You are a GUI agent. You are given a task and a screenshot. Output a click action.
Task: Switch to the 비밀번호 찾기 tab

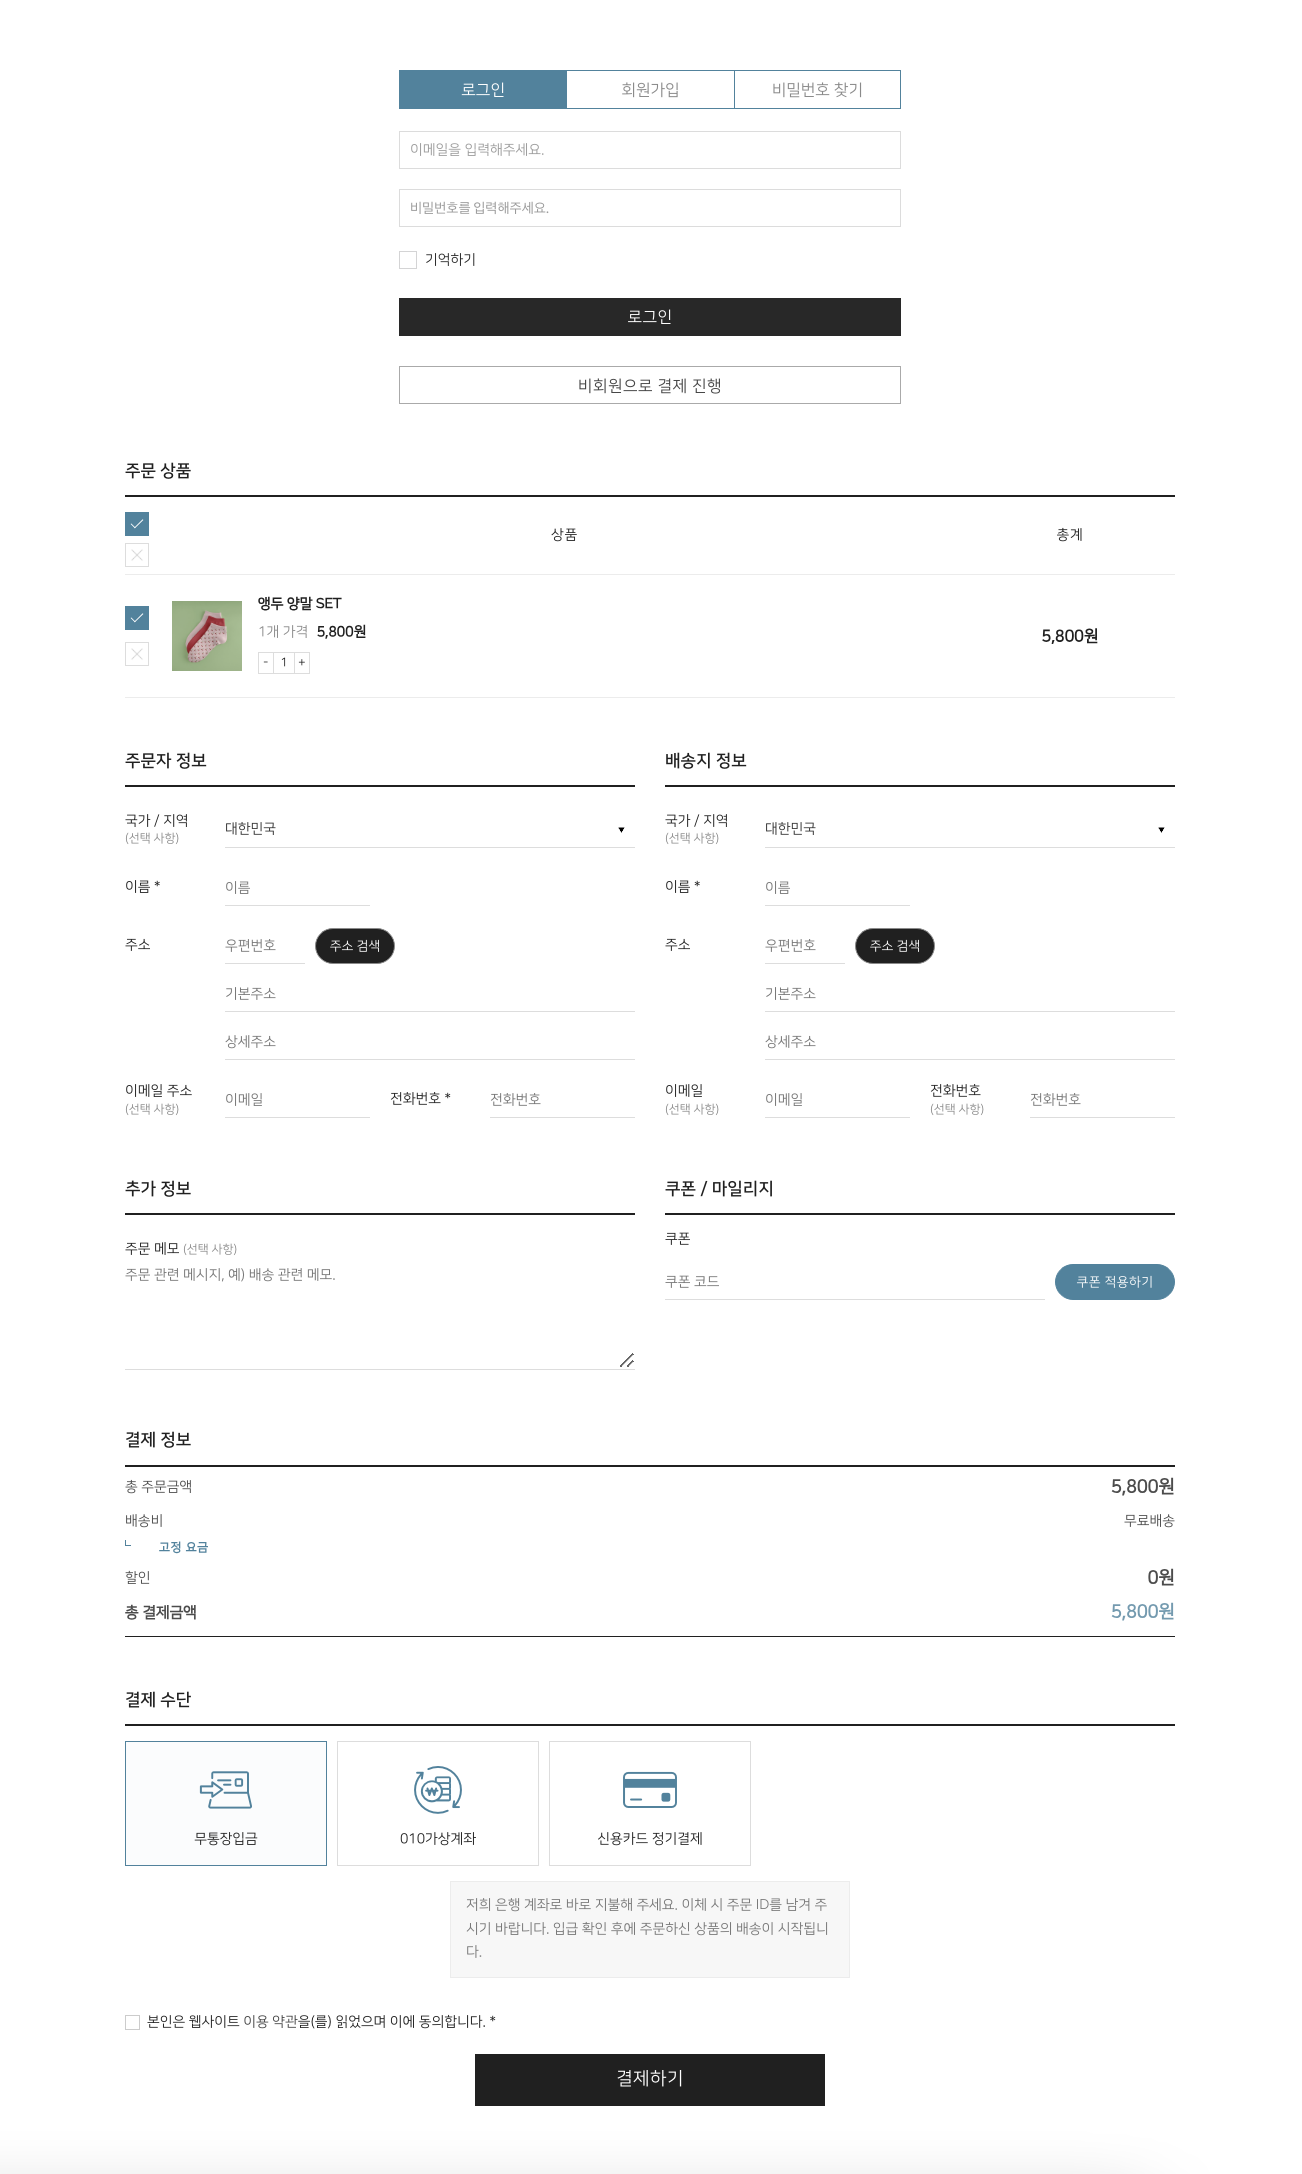(817, 90)
